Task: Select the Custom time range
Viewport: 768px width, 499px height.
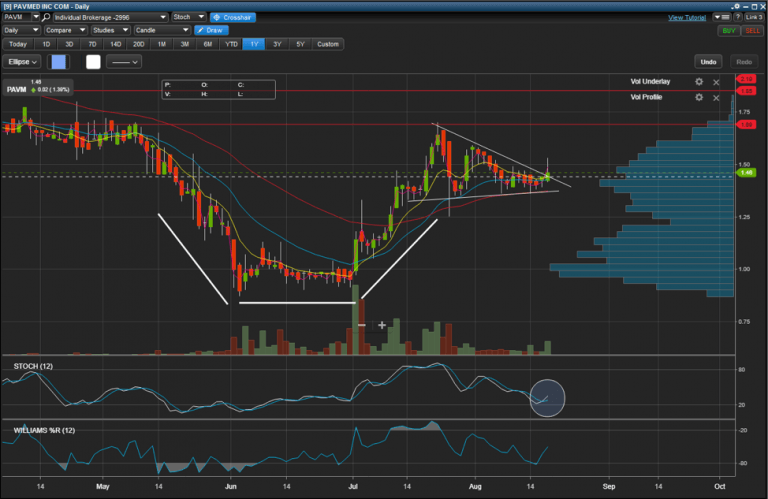Action: click(x=328, y=44)
